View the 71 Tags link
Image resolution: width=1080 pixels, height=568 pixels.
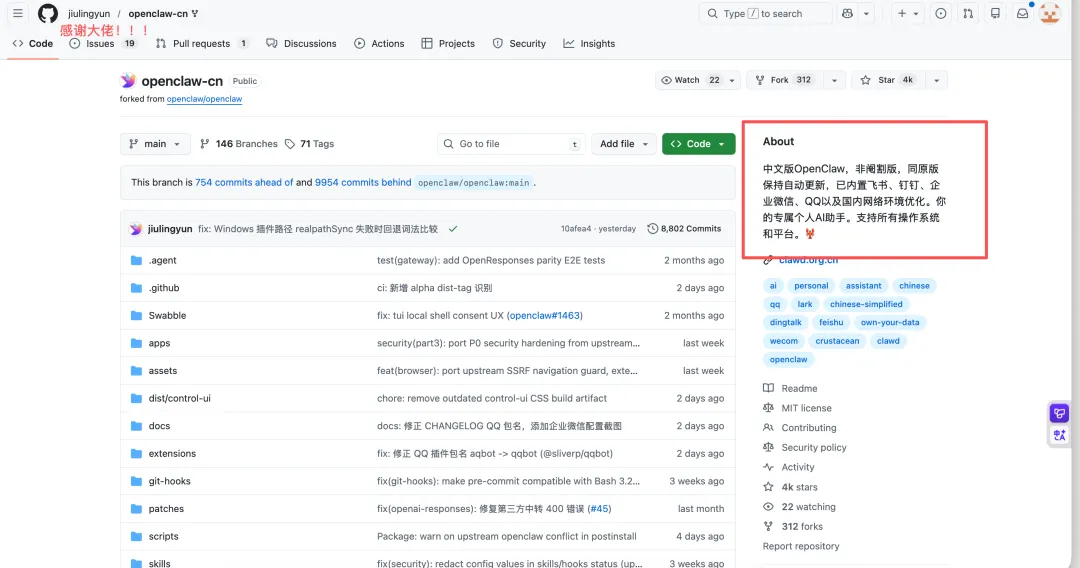(309, 144)
